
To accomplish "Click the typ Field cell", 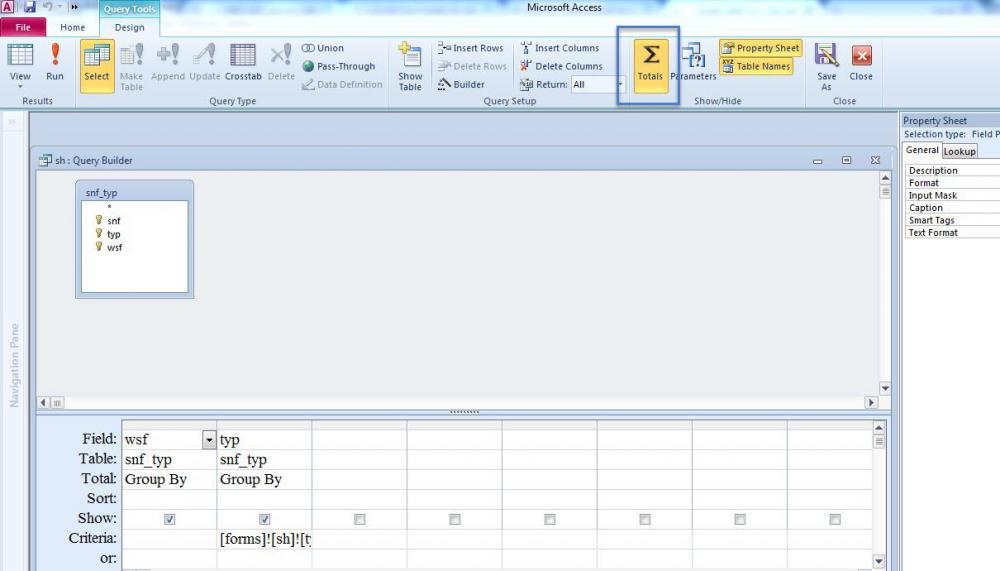I will [264, 440].
